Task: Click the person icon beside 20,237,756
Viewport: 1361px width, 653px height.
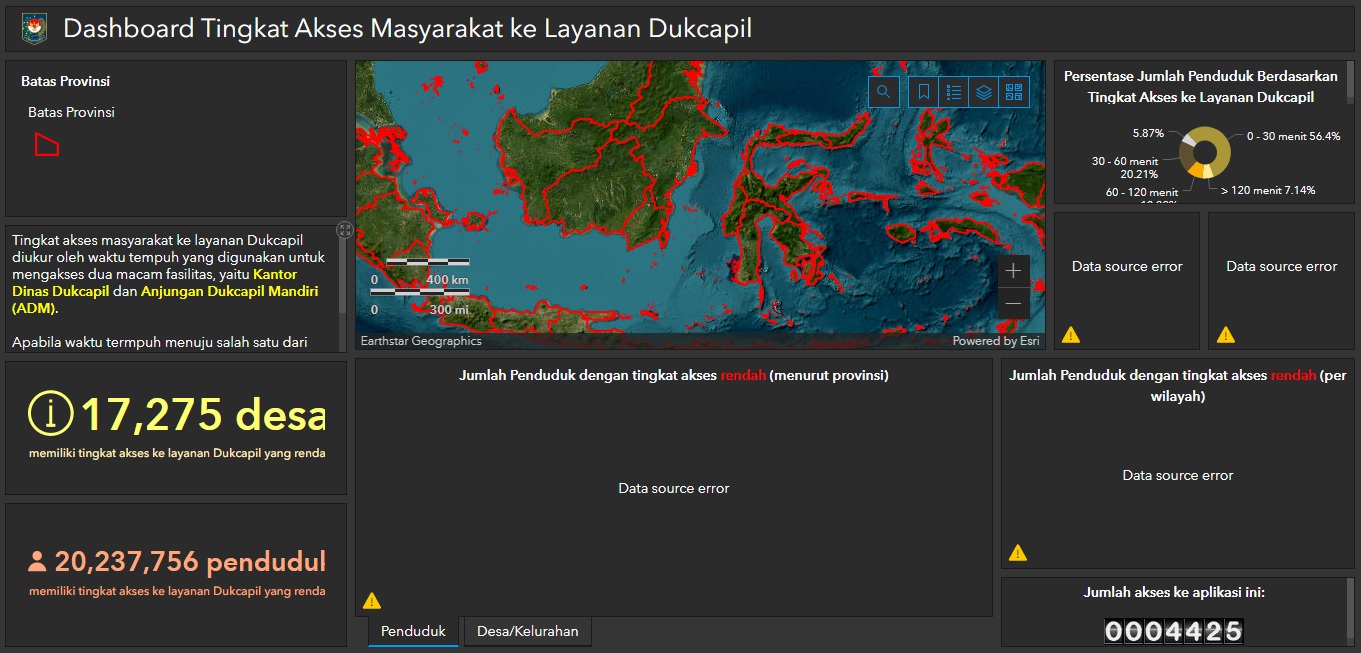Action: (37, 561)
